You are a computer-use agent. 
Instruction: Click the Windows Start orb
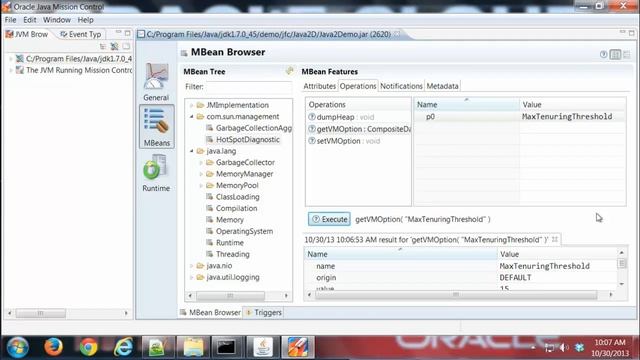pyautogui.click(x=17, y=347)
